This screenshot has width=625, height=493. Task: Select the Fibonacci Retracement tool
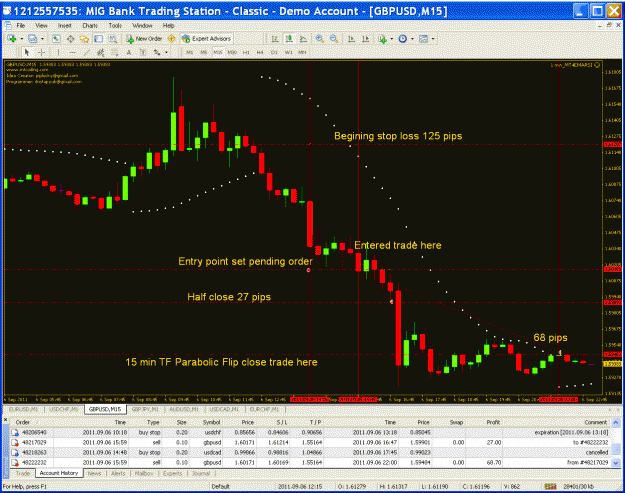115,52
